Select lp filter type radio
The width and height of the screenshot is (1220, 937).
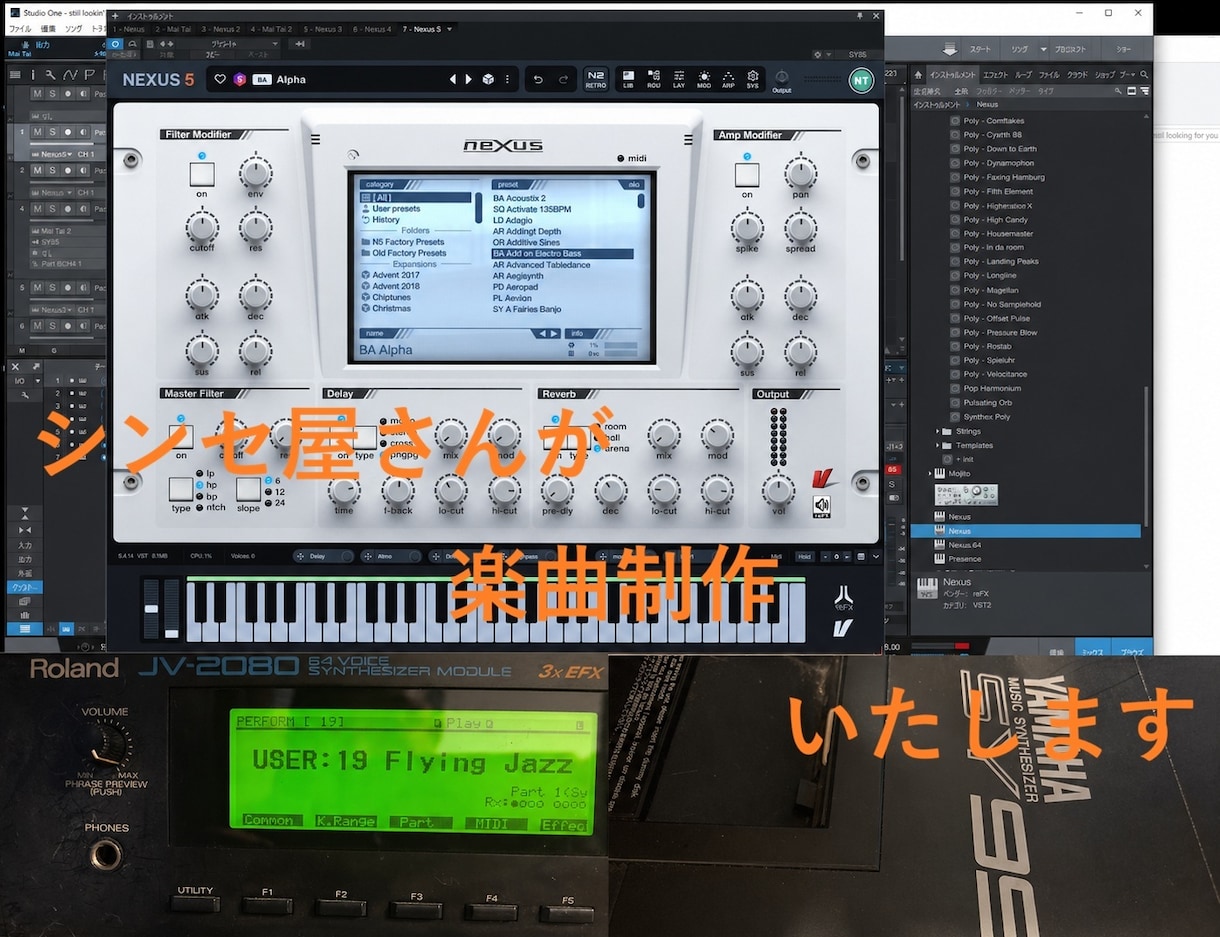coord(199,473)
